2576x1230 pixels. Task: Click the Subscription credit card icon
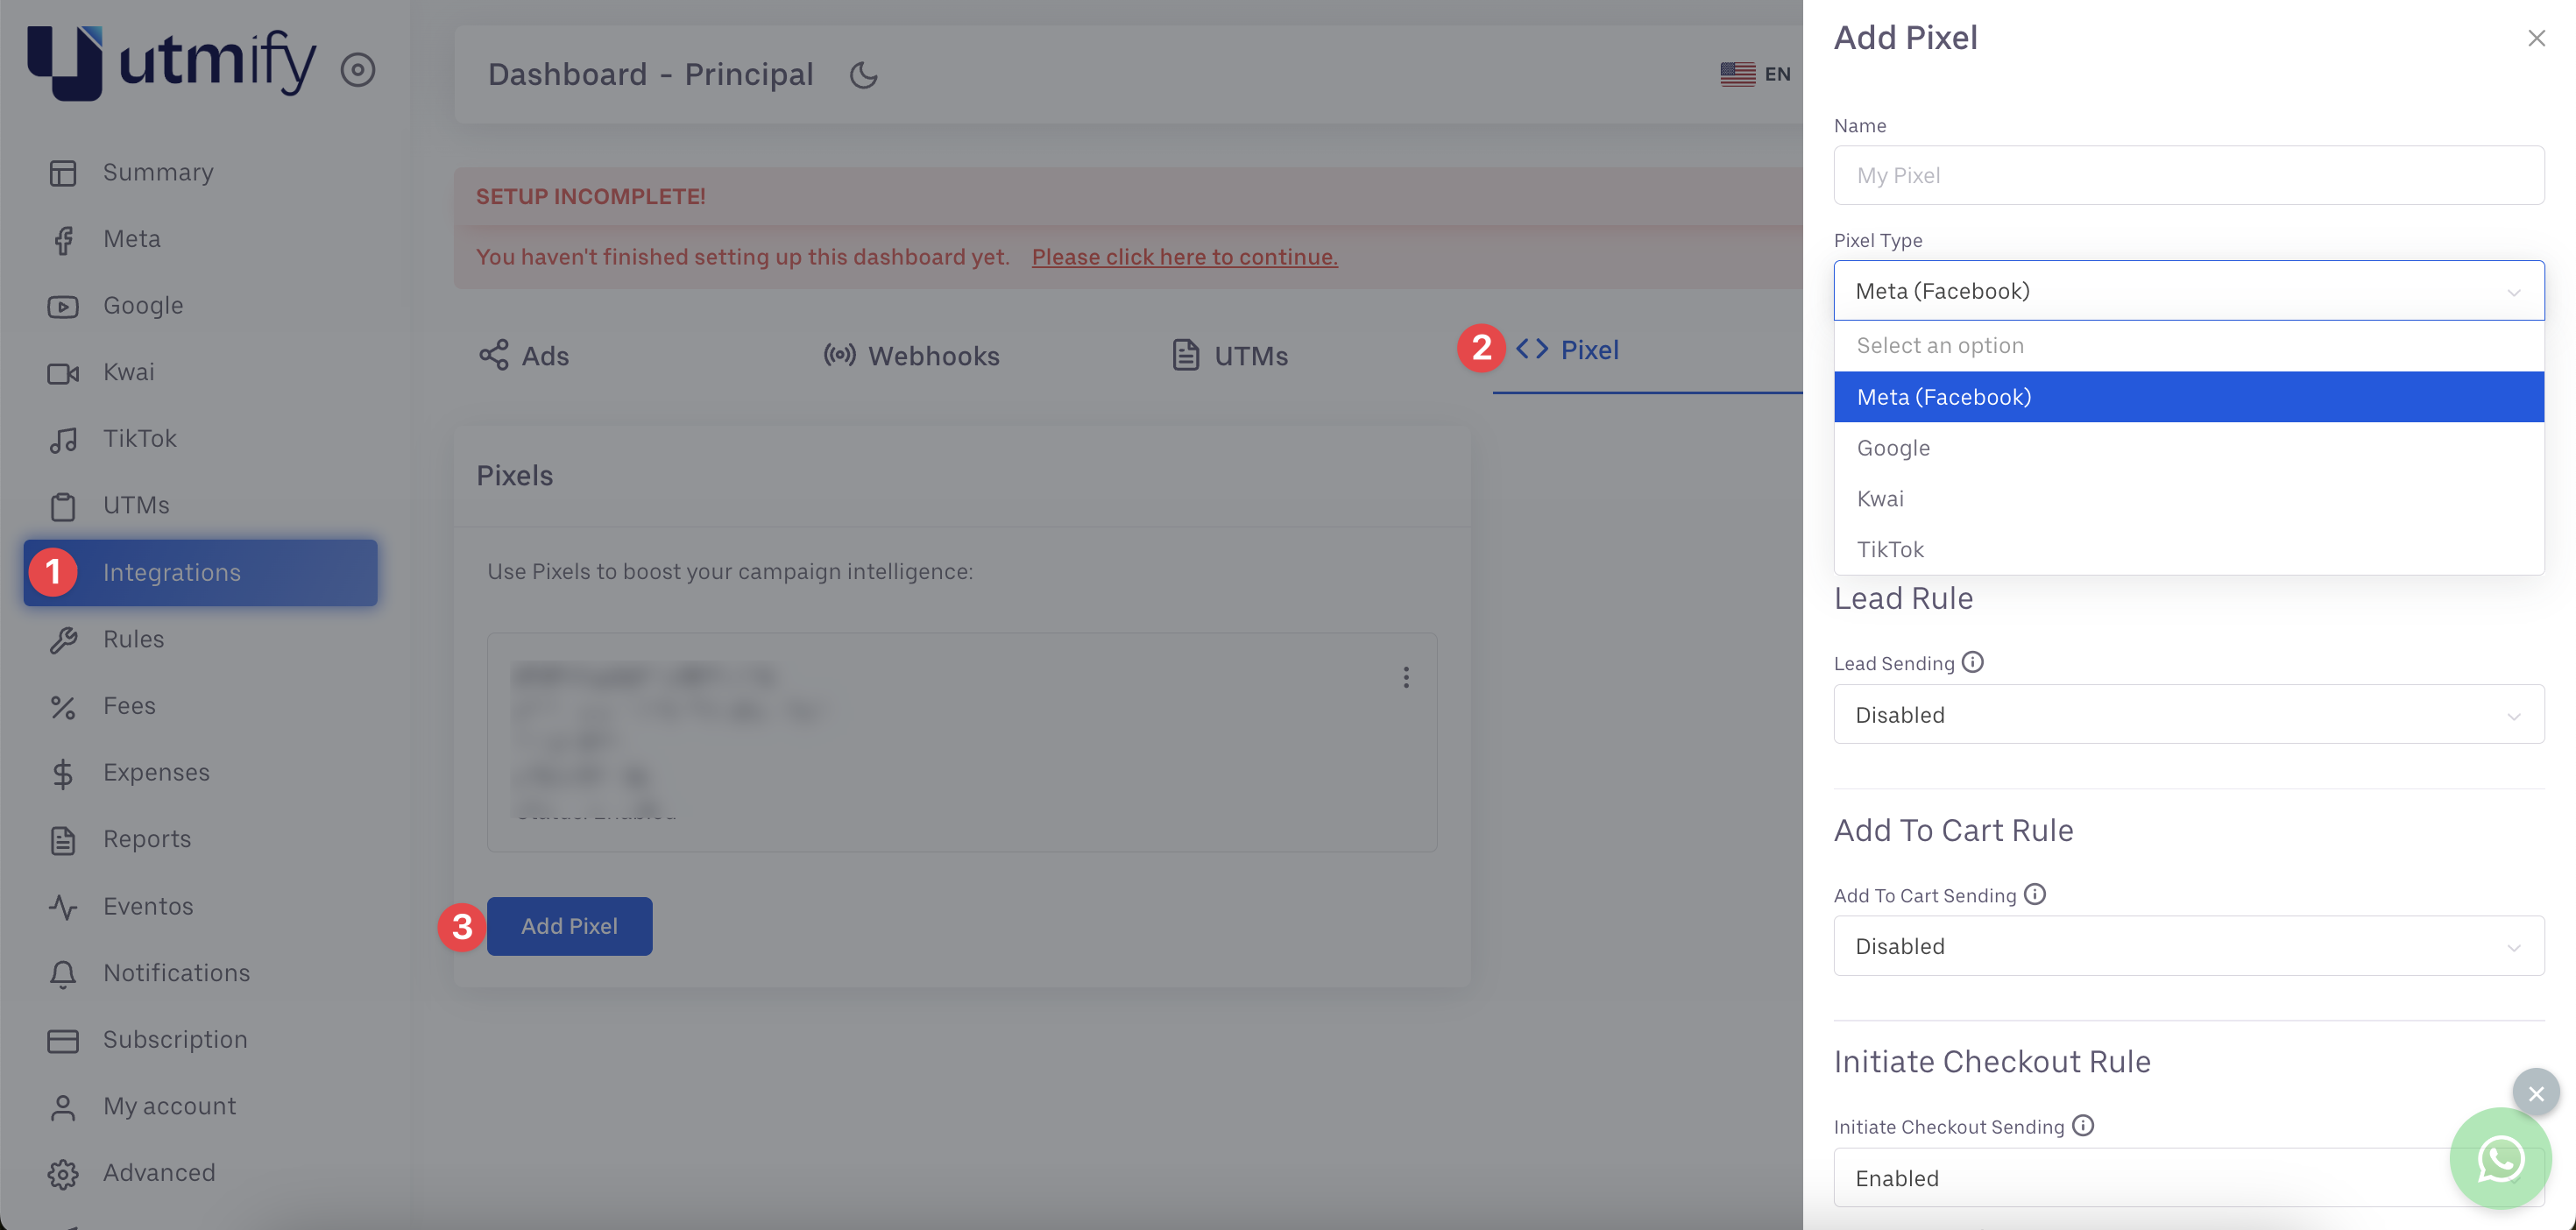(x=63, y=1040)
